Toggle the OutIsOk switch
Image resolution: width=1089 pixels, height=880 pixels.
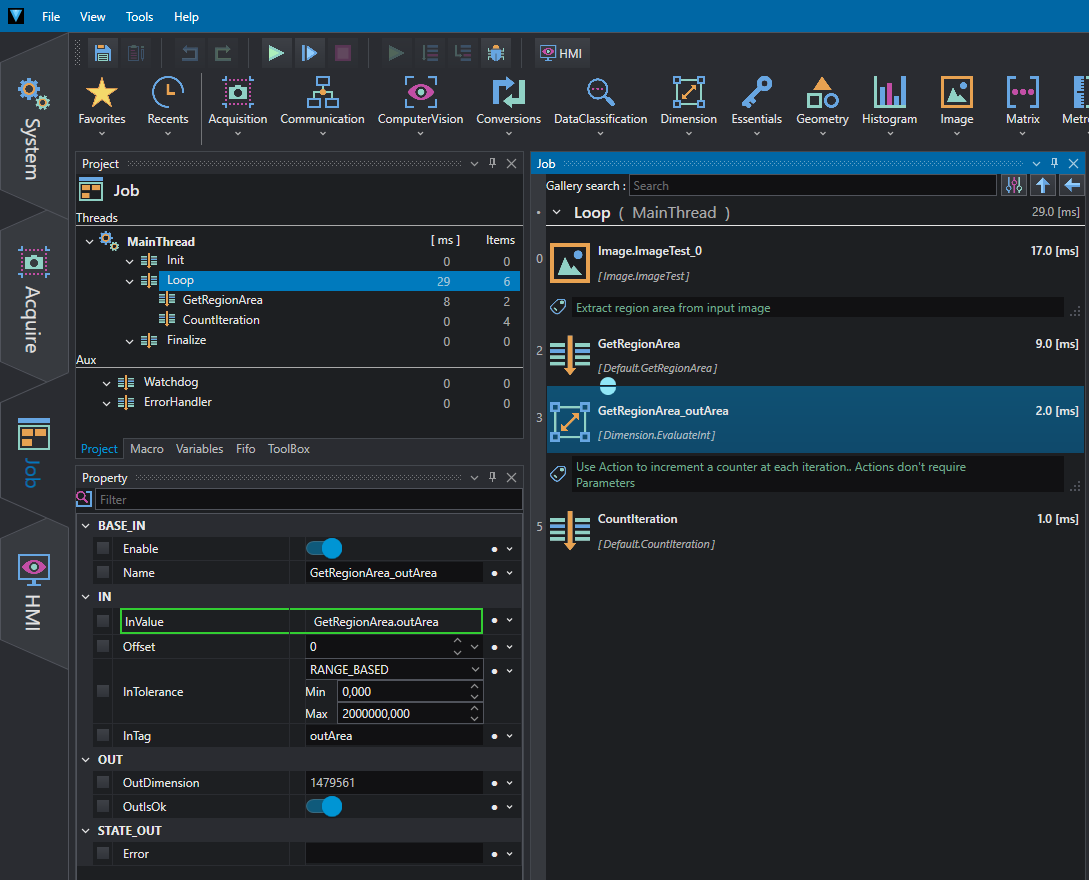[324, 806]
